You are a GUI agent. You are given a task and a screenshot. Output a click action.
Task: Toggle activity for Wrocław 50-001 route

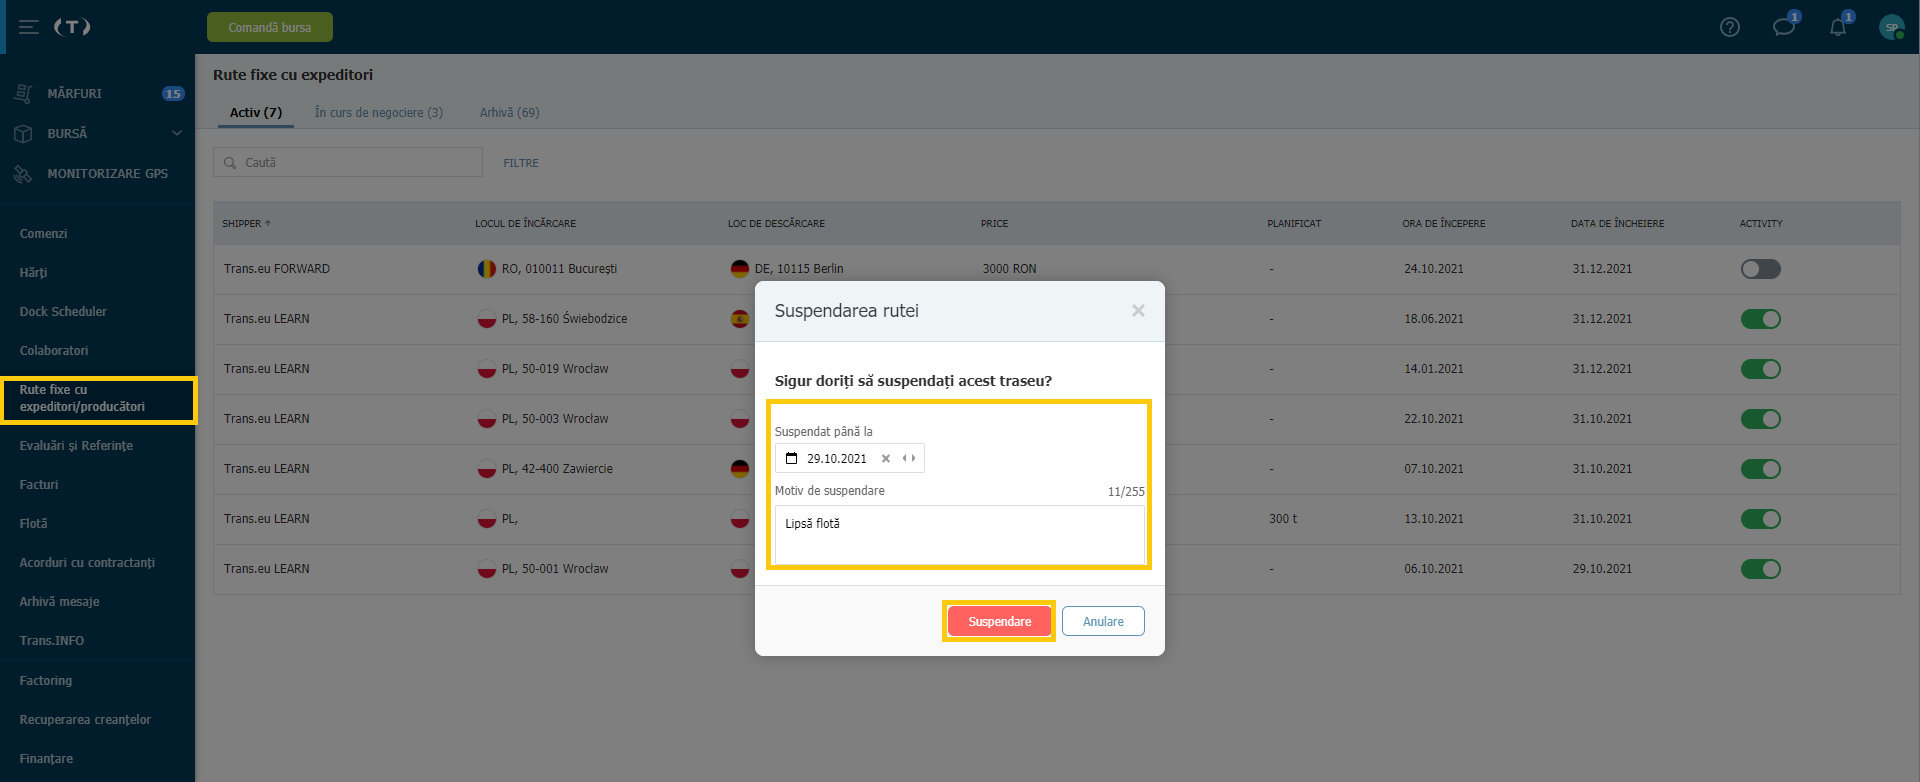pyautogui.click(x=1760, y=569)
